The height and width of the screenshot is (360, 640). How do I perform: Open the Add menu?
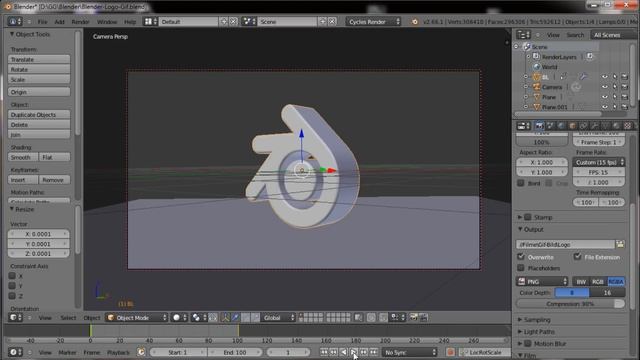coord(60,22)
